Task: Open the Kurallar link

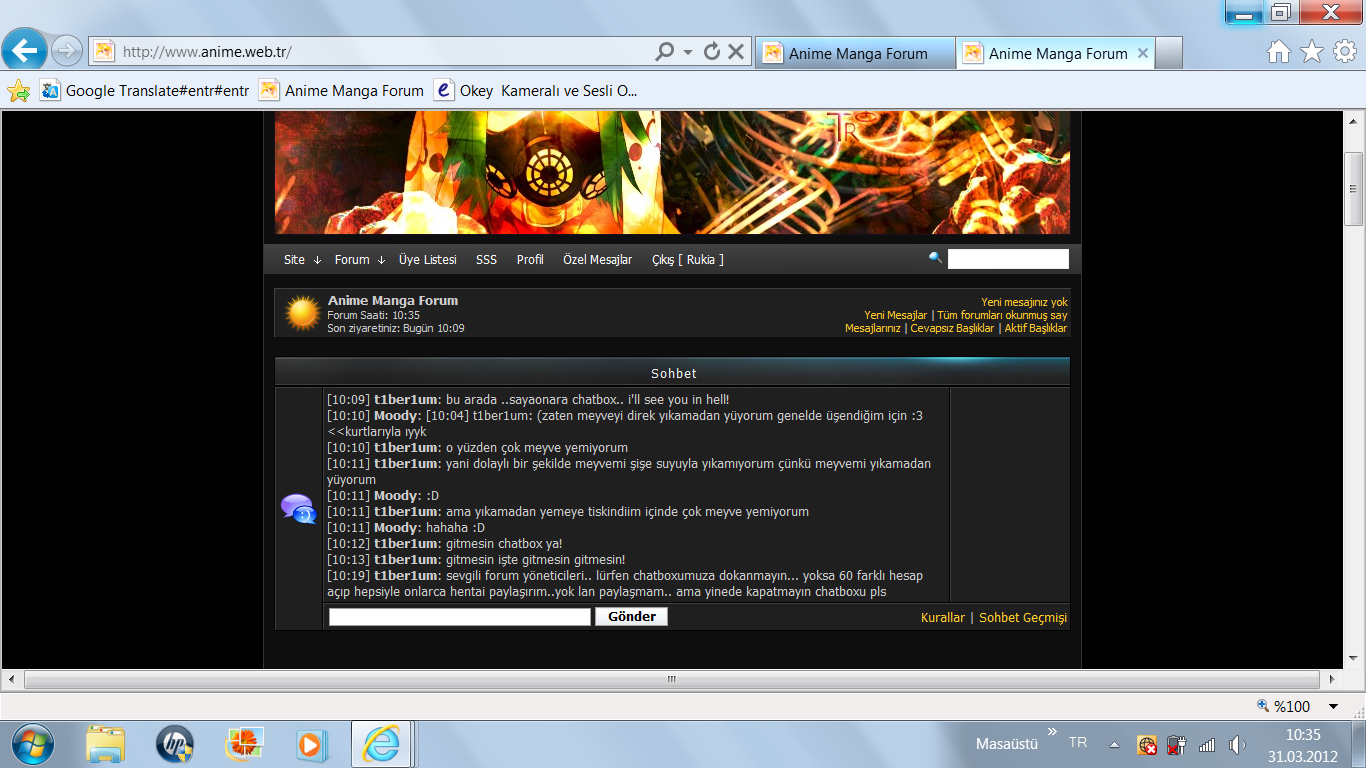Action: pos(943,618)
